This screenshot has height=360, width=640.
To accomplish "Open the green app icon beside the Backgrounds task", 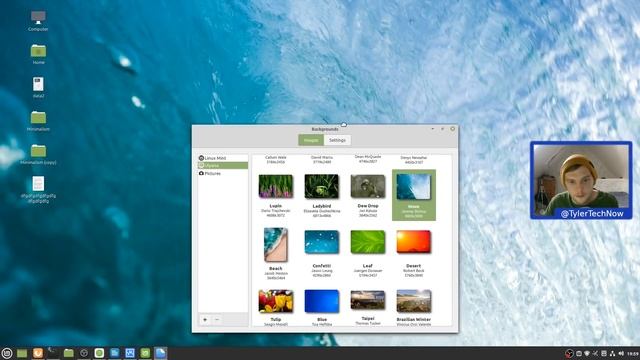I will point(145,353).
